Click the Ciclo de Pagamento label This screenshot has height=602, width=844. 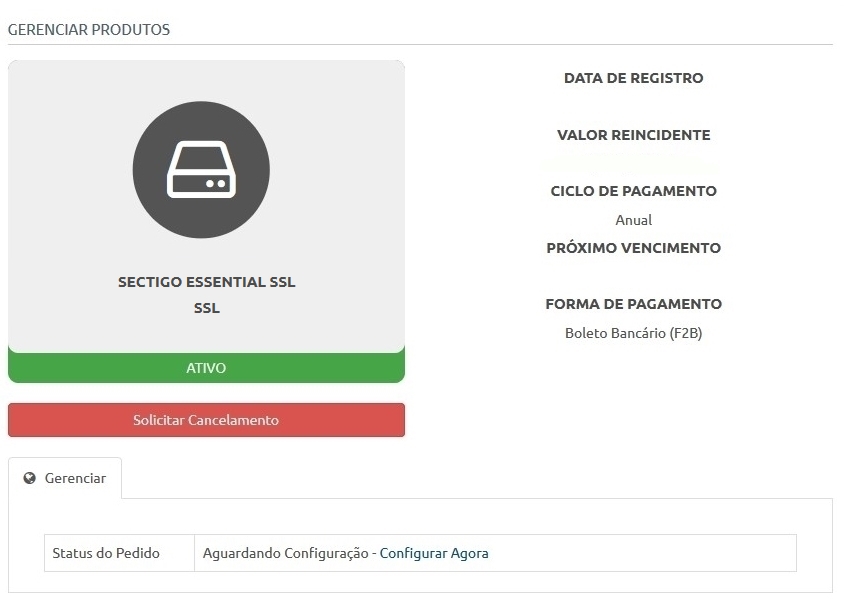pos(634,191)
